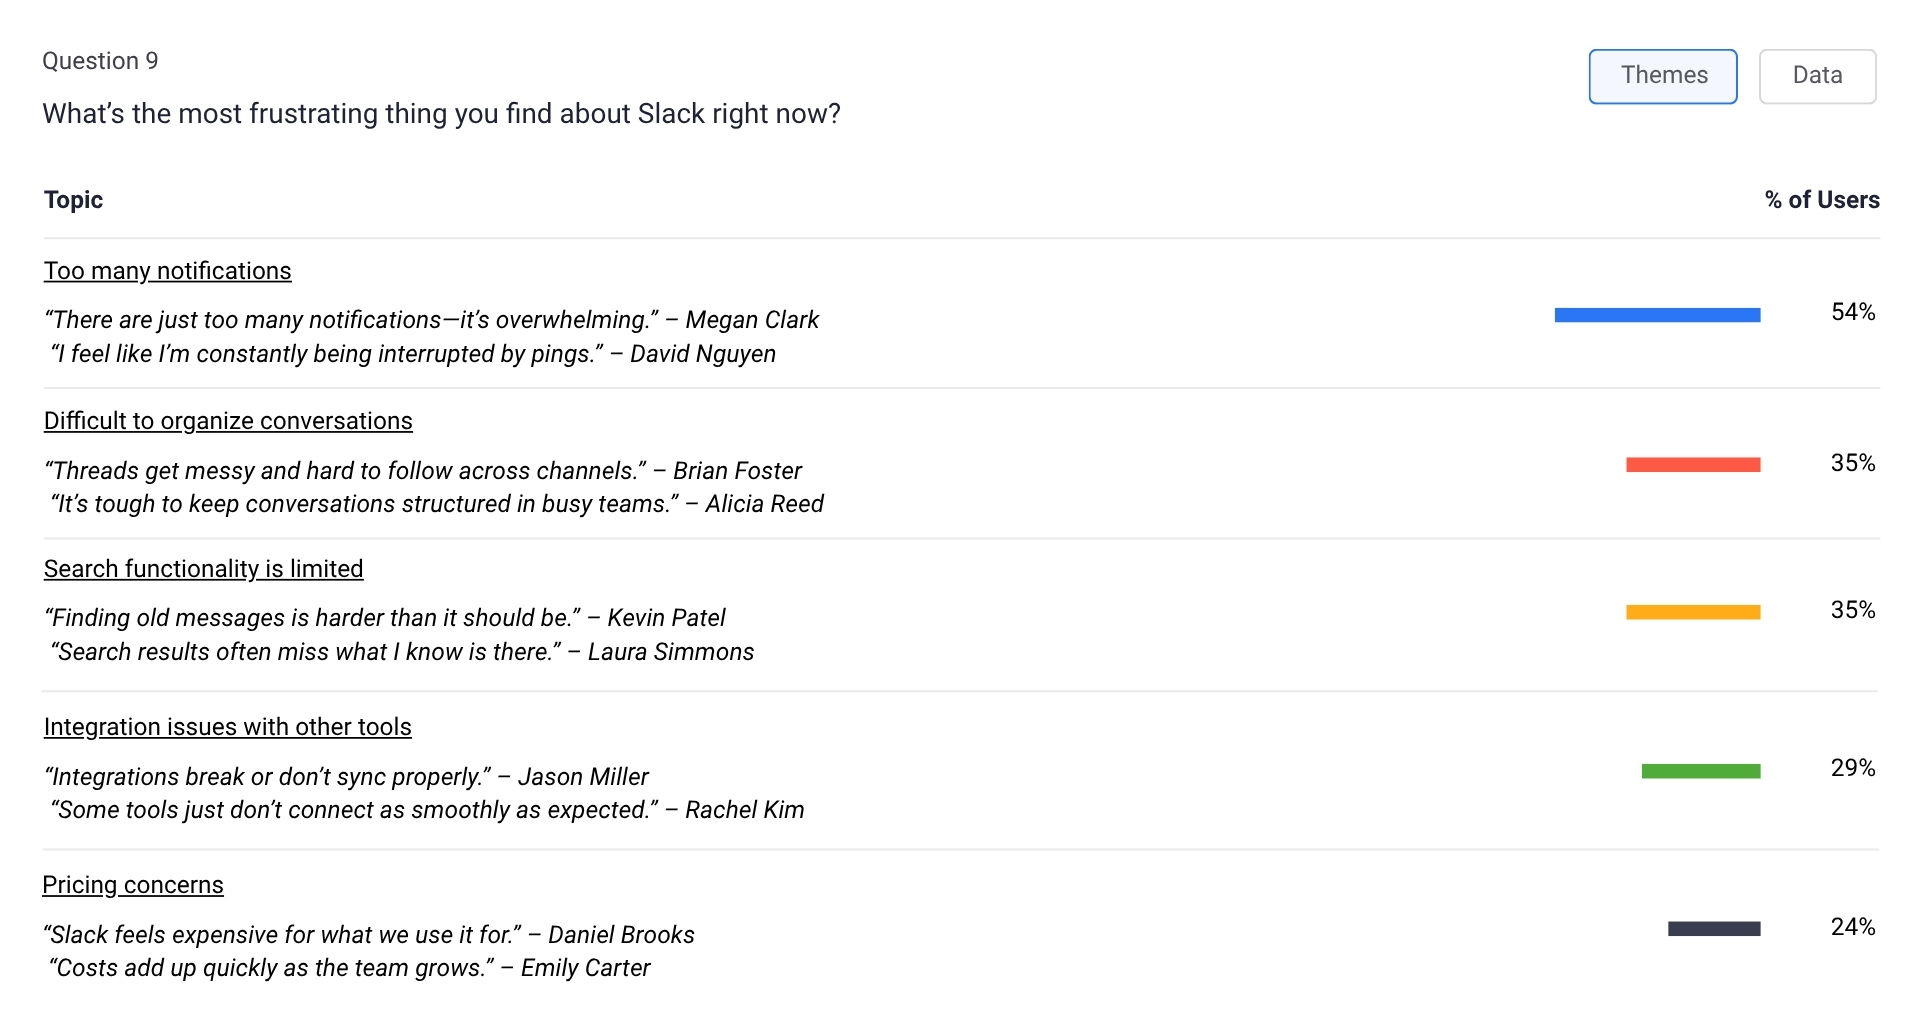Image resolution: width=1920 pixels, height=1026 pixels.
Task: Select Emily Carter's quote about costs
Action: (352, 968)
